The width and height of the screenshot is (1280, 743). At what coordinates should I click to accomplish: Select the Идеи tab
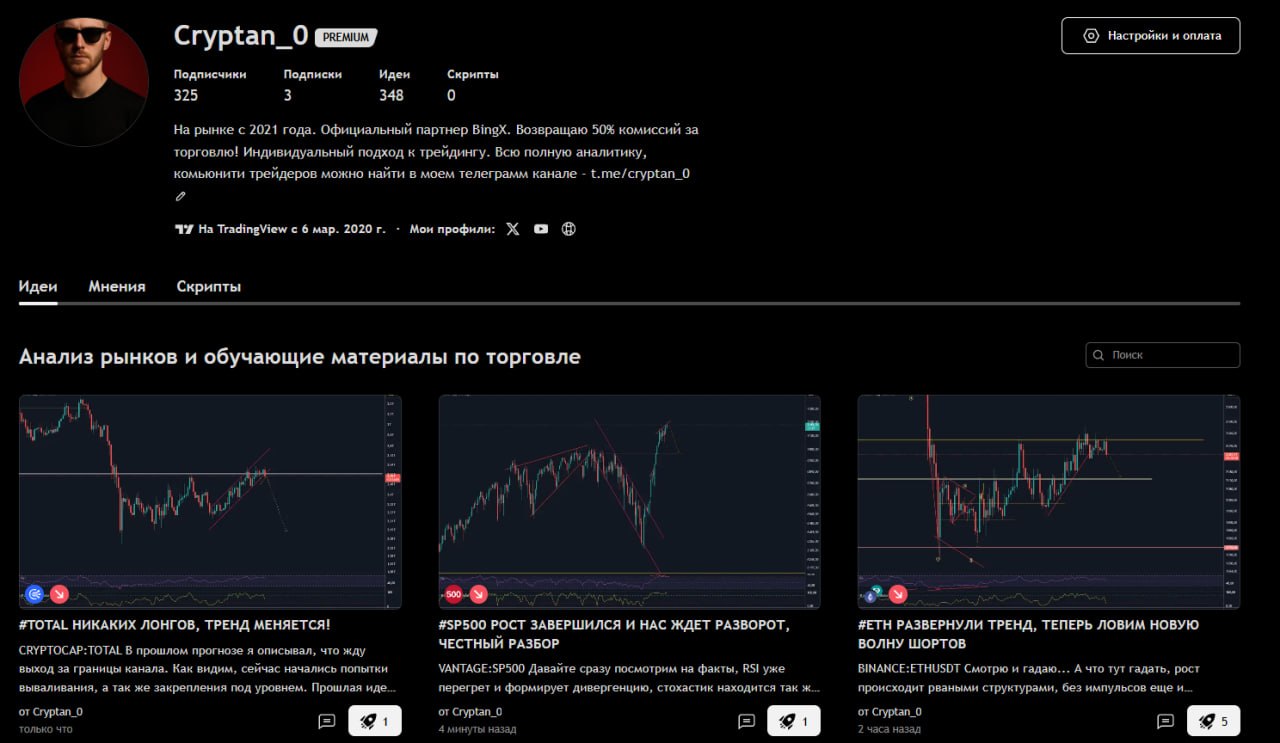(x=38, y=287)
